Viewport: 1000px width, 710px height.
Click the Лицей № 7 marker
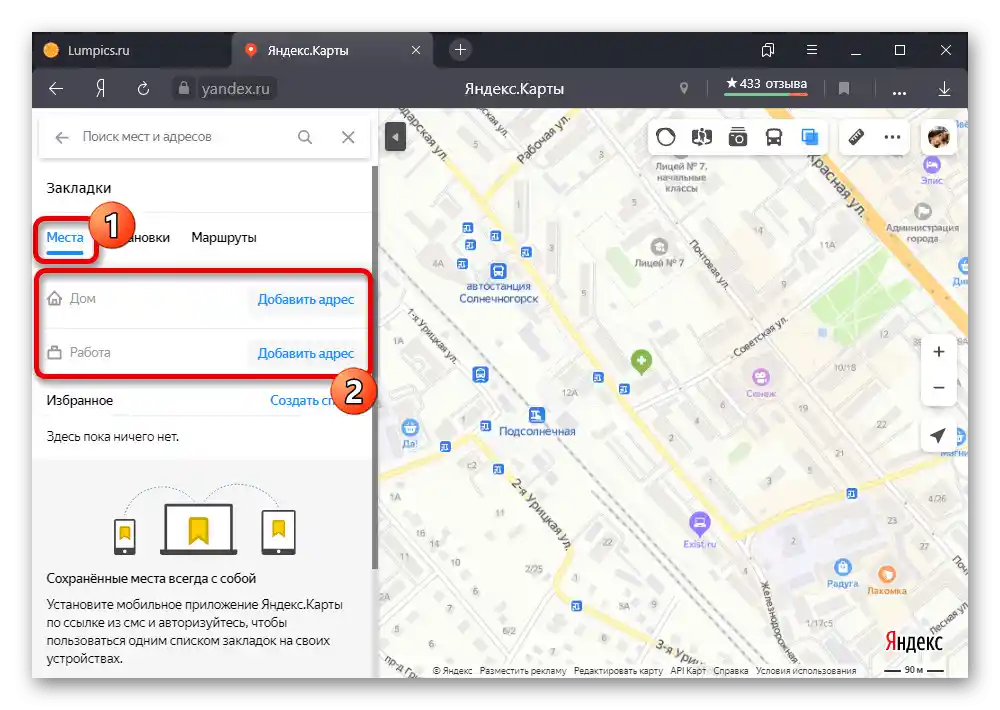(x=659, y=247)
